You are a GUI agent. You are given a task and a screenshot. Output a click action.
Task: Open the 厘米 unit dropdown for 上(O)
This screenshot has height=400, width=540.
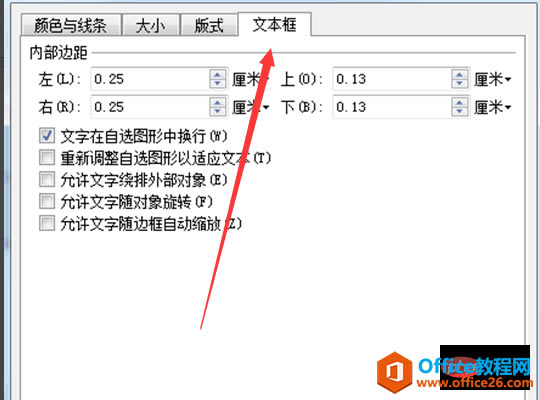[492, 80]
